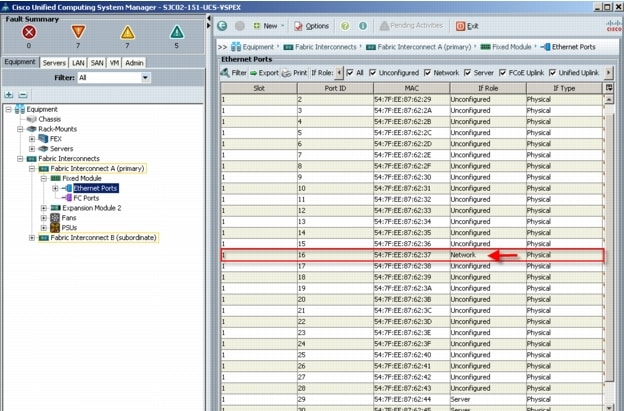
Task: Click the green Help question mark icon
Action: point(345,26)
